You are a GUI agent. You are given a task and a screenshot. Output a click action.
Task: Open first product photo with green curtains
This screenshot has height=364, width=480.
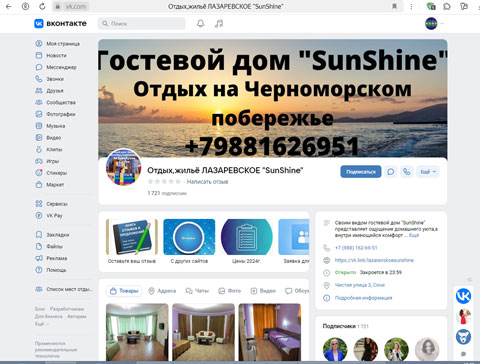click(x=137, y=332)
